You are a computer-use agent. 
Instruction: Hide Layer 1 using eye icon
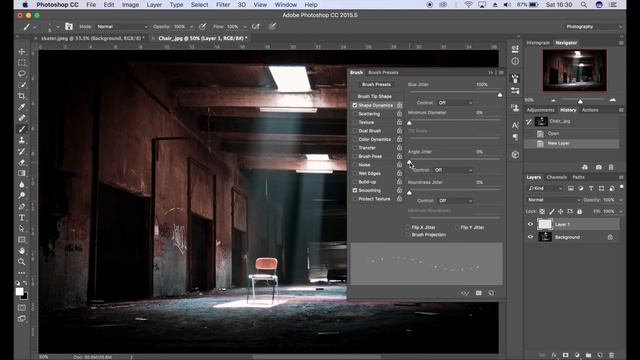(x=530, y=224)
